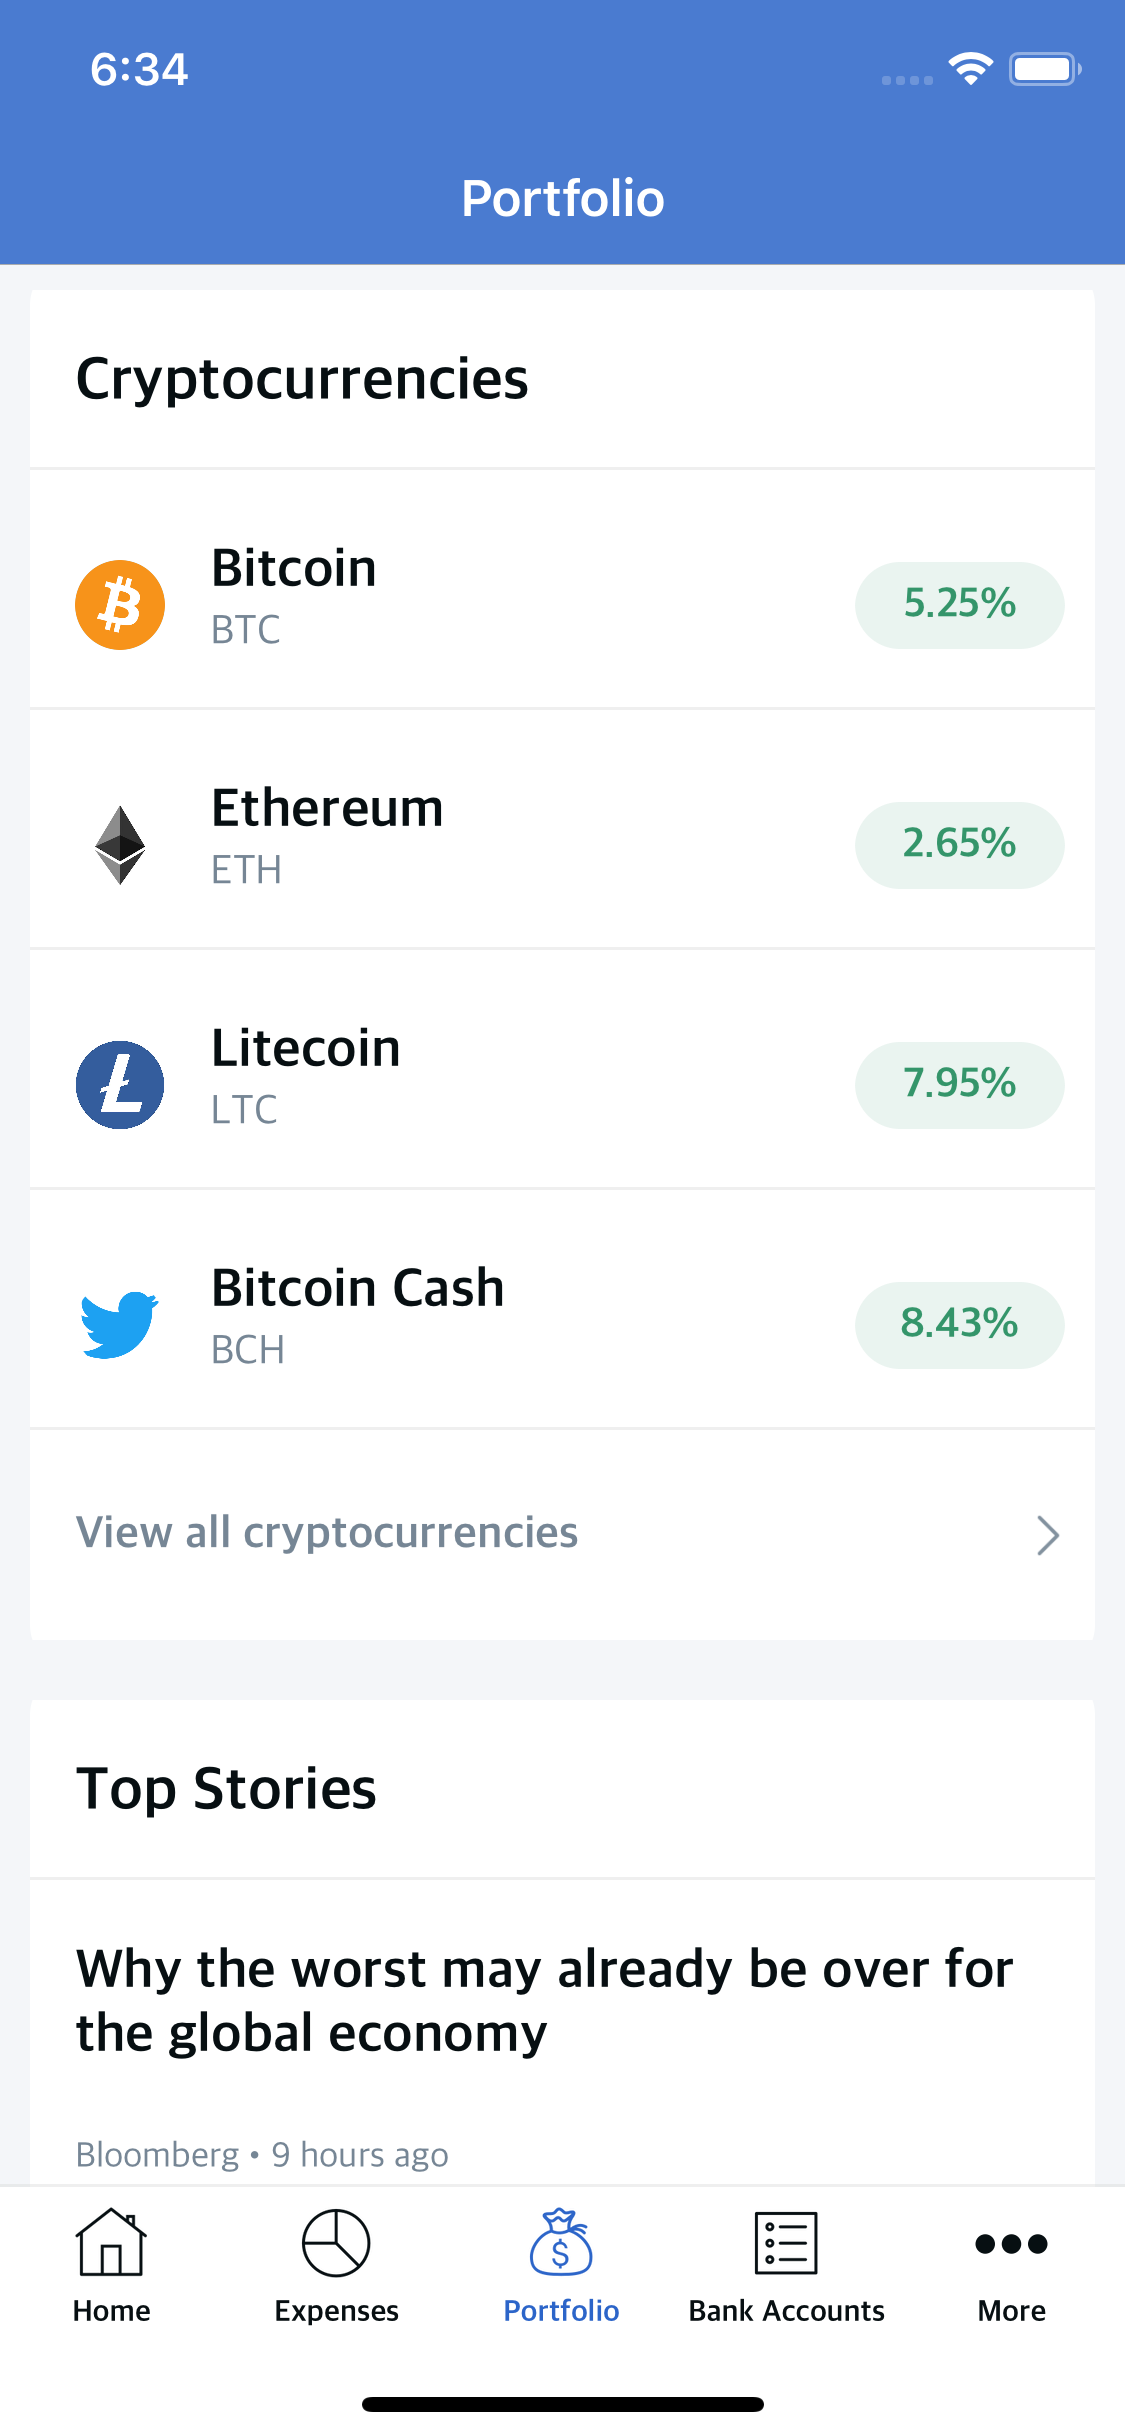1125x2436 pixels.
Task: Tap the Litecoin blue logo icon
Action: 120,1085
